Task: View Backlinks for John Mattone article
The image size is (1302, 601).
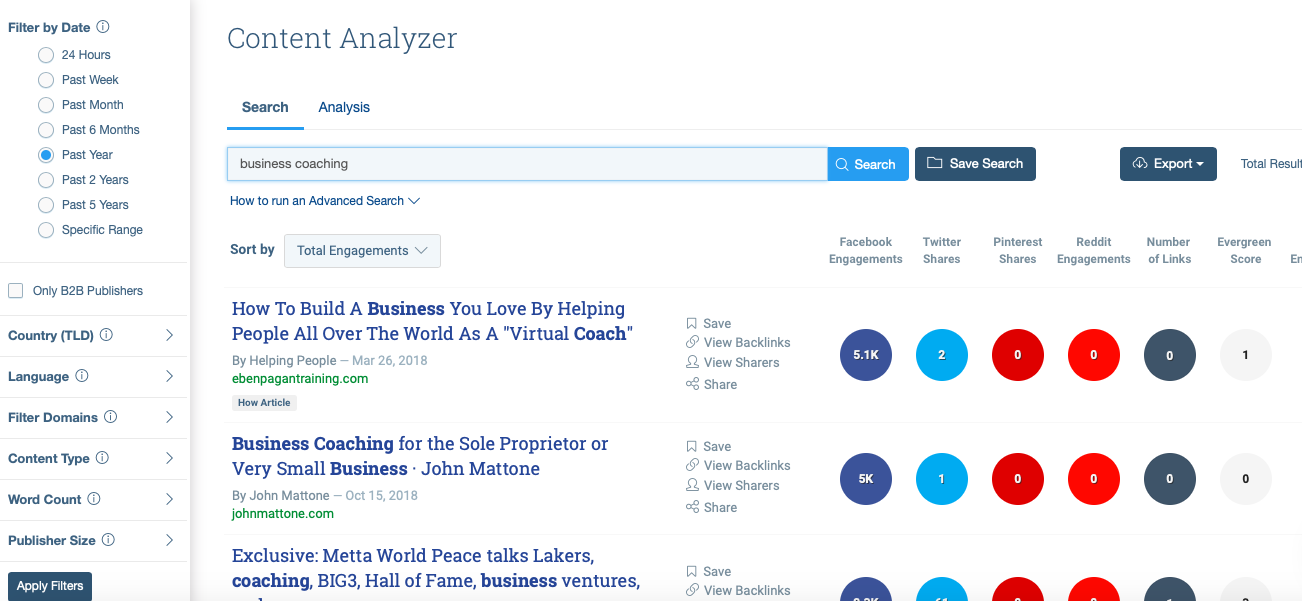Action: (738, 465)
